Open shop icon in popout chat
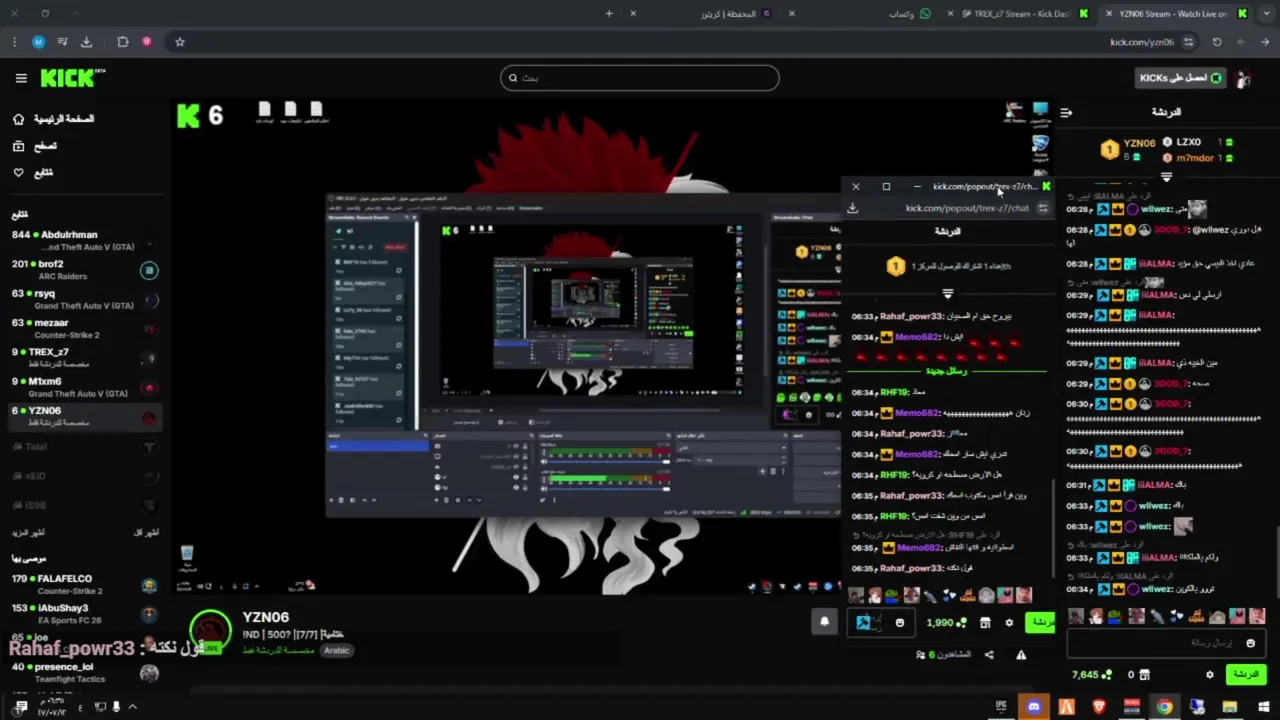Viewport: 1280px width, 720px height. click(x=985, y=623)
